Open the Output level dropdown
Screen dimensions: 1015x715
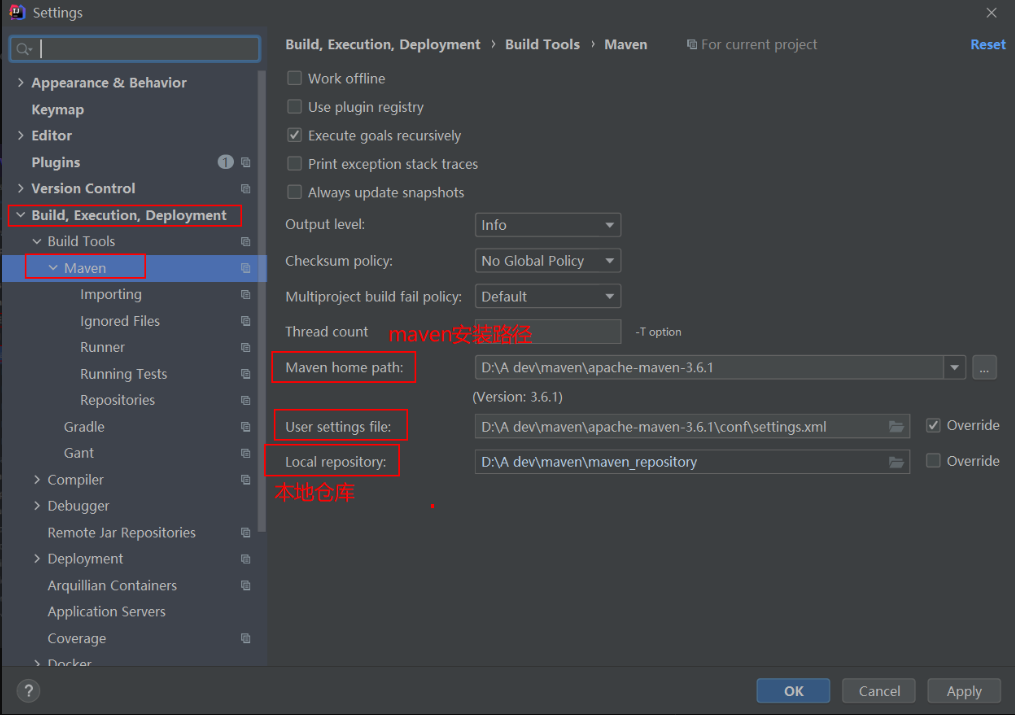pyautogui.click(x=547, y=225)
